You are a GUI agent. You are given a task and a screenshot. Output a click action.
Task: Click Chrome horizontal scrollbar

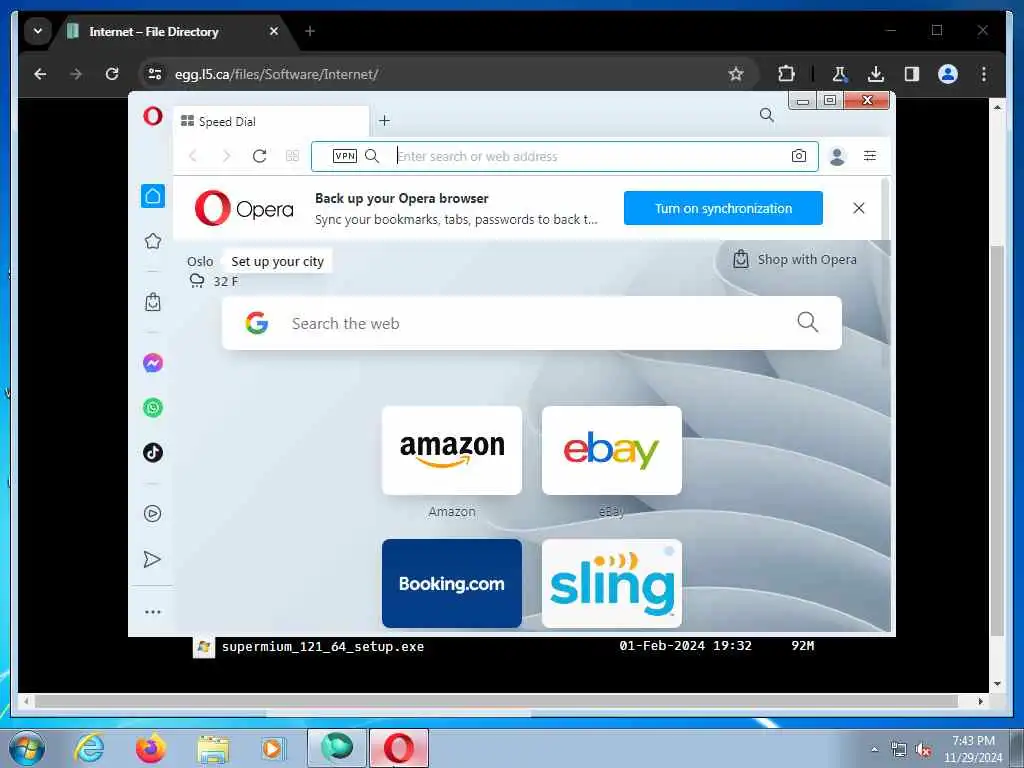click(x=496, y=701)
